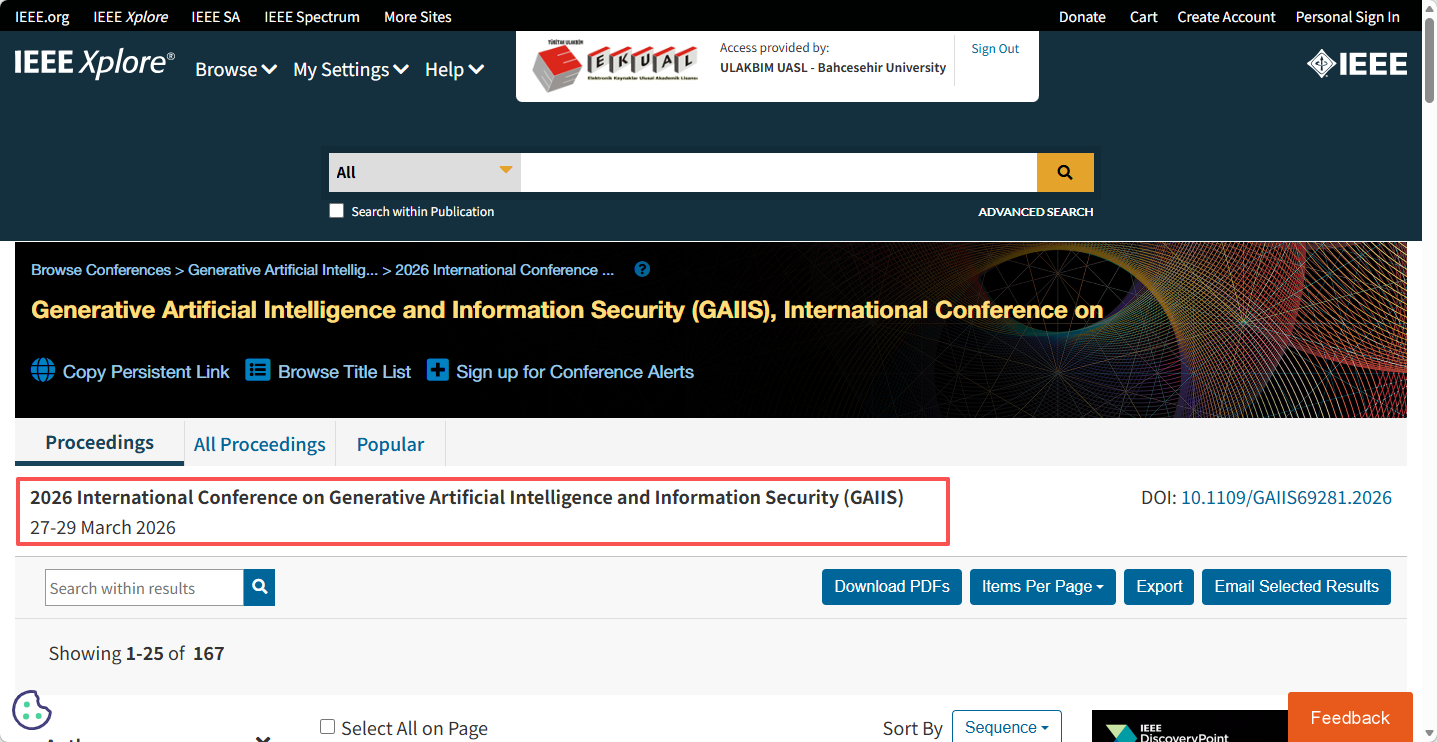Click Create Account link
Viewport: 1437px width, 742px height.
(1227, 17)
